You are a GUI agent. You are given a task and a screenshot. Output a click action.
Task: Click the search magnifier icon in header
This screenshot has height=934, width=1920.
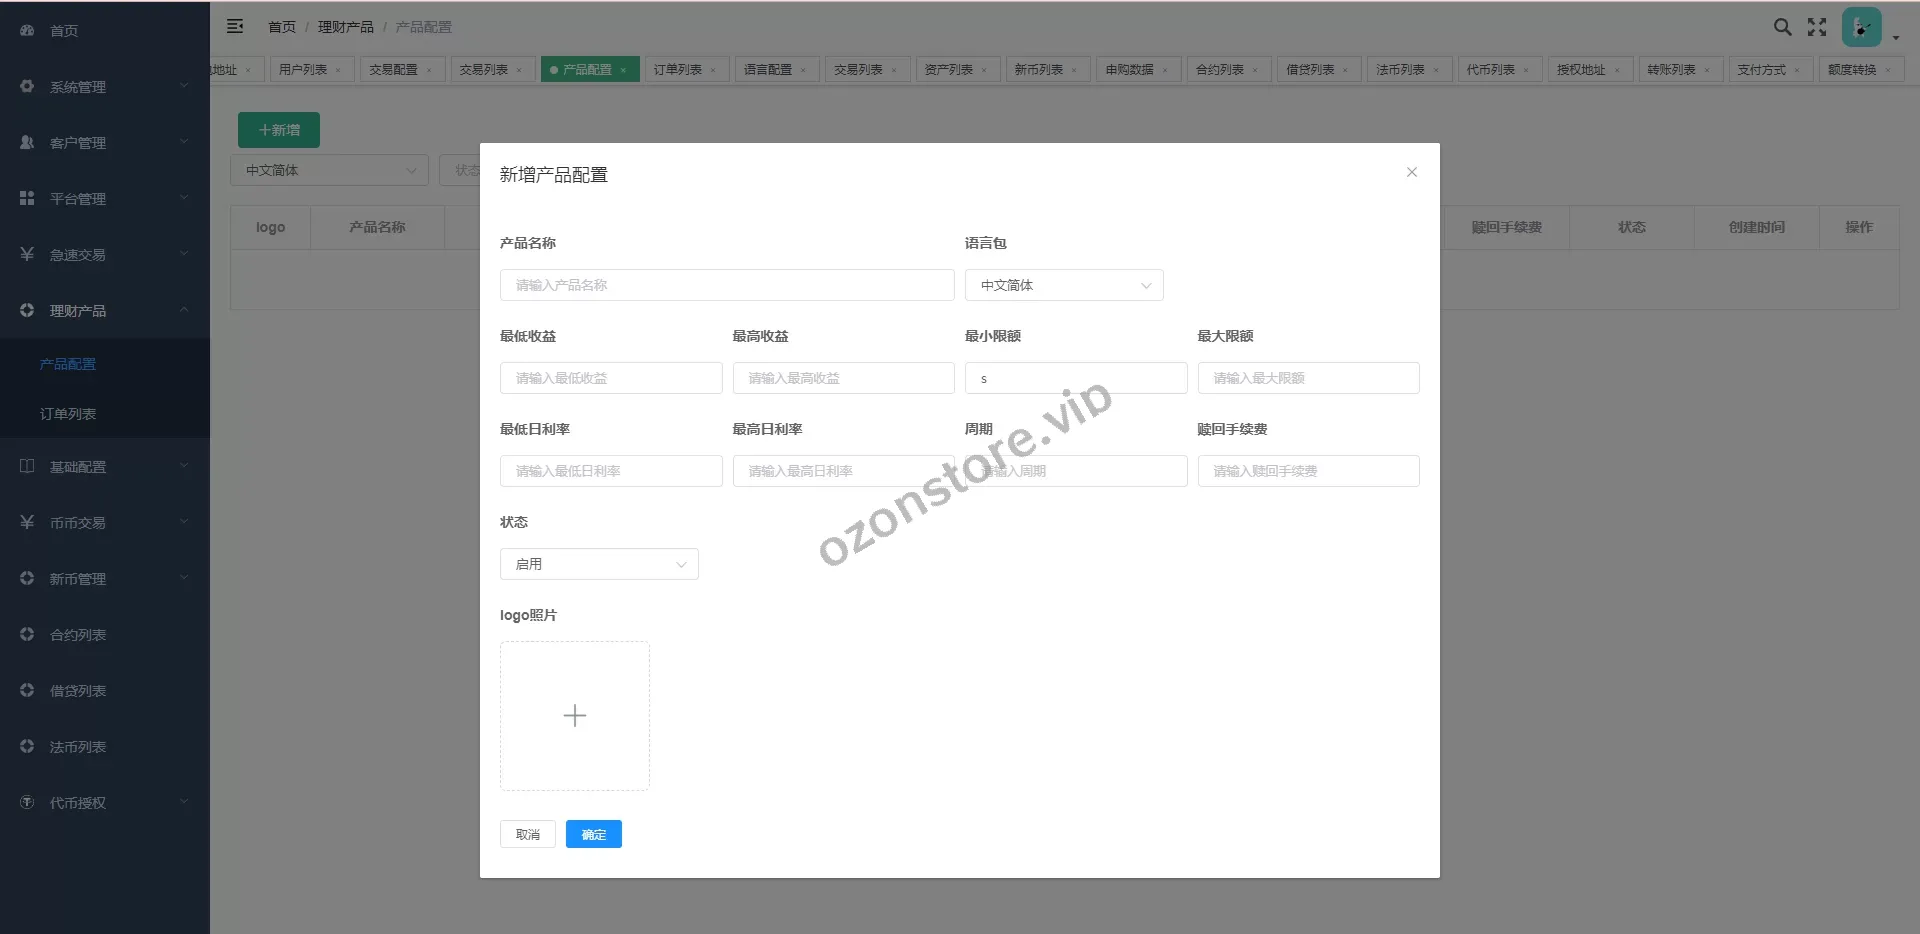[1782, 27]
